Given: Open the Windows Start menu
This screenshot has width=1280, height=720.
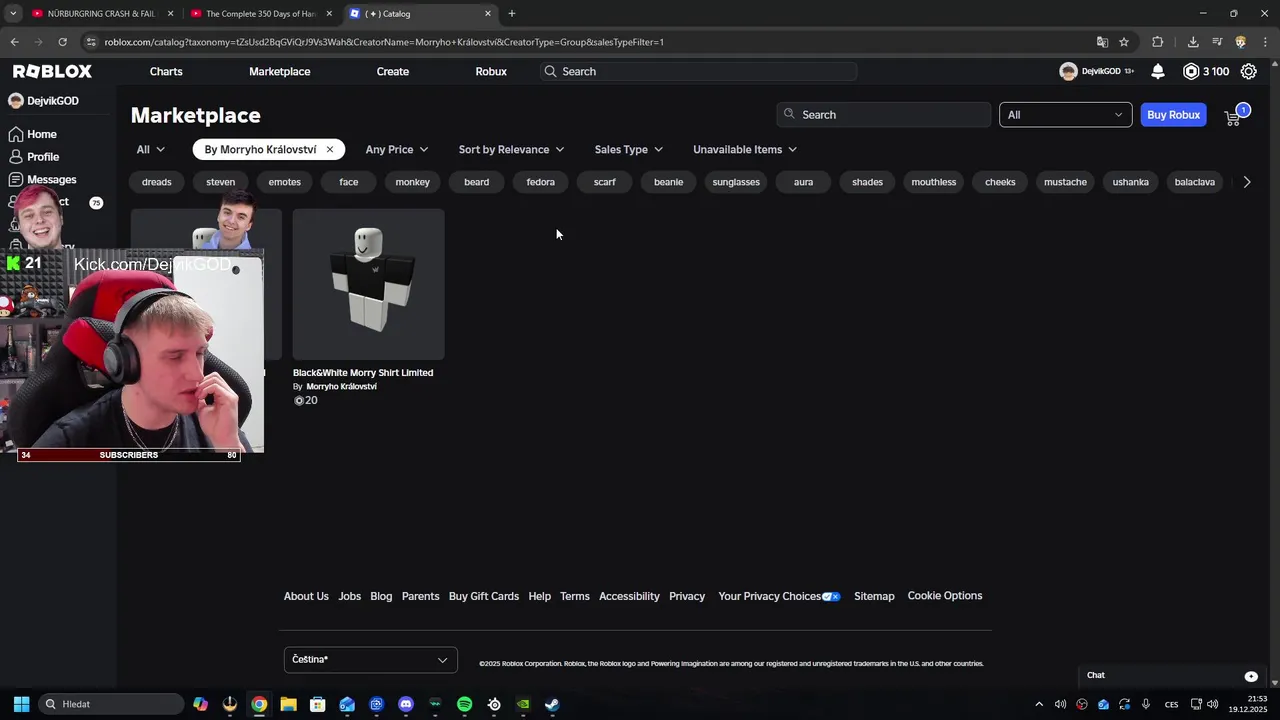Looking at the screenshot, I should pos(21,704).
